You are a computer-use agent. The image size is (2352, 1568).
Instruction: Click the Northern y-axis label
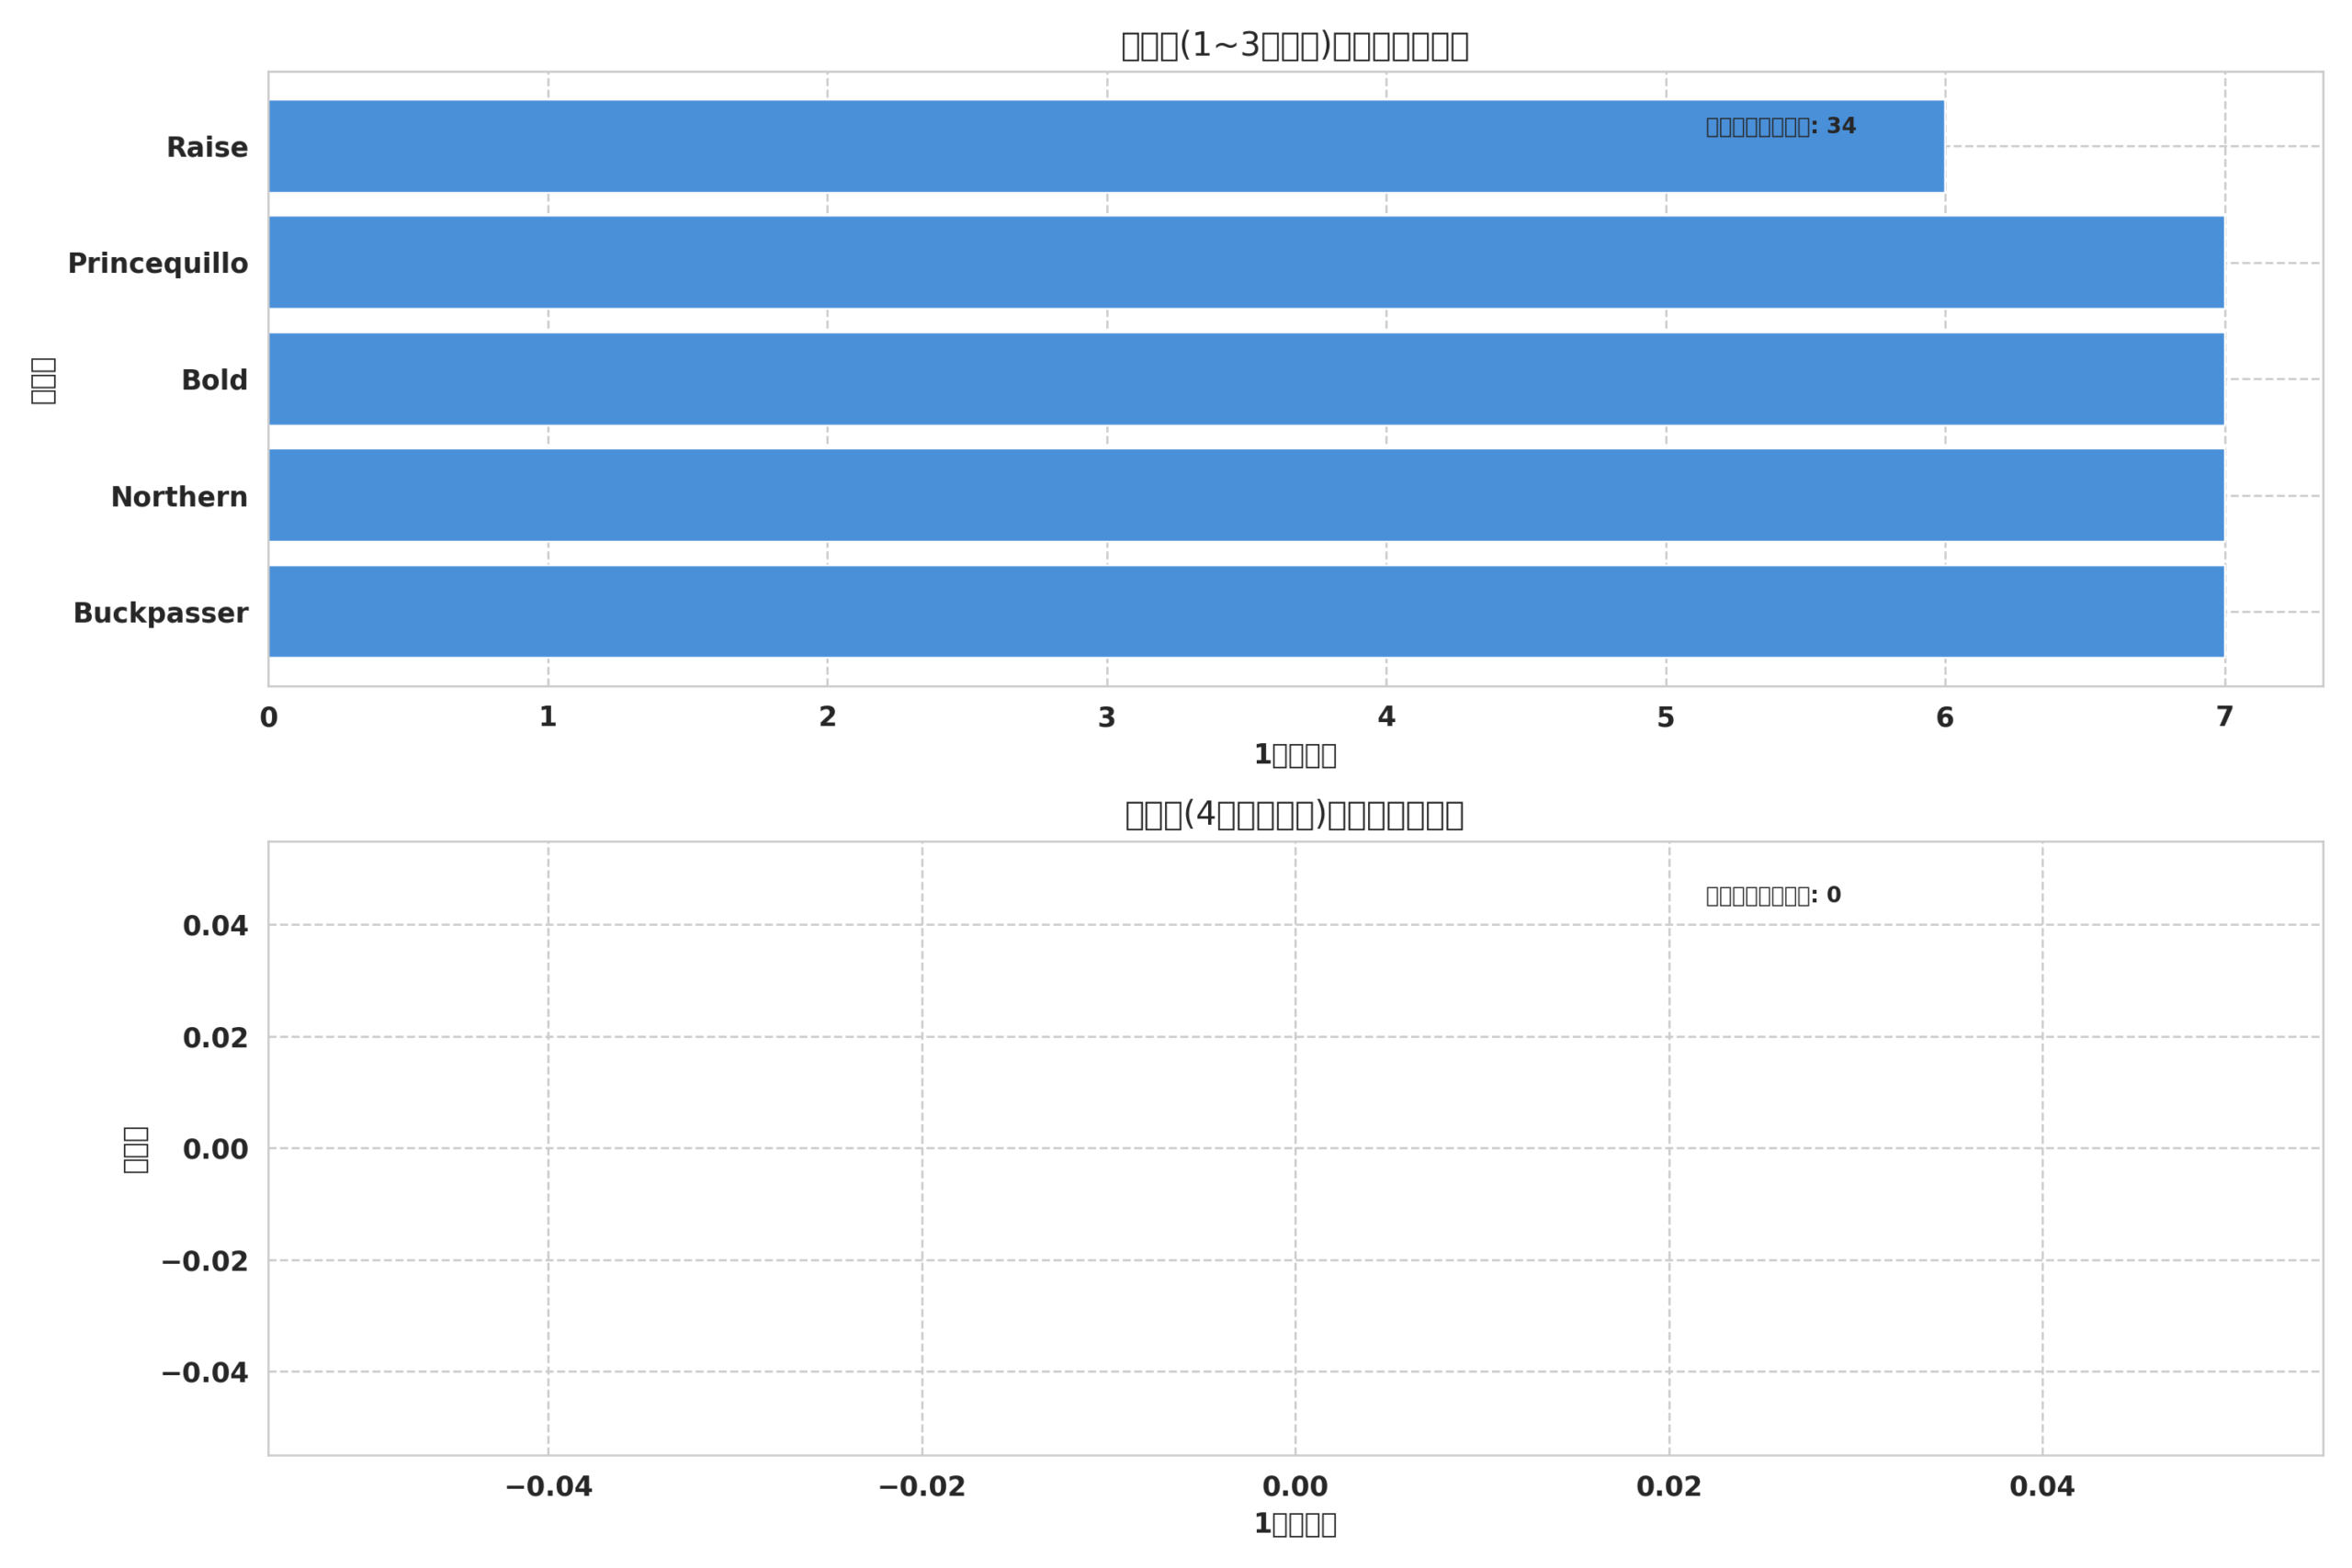coord(179,497)
